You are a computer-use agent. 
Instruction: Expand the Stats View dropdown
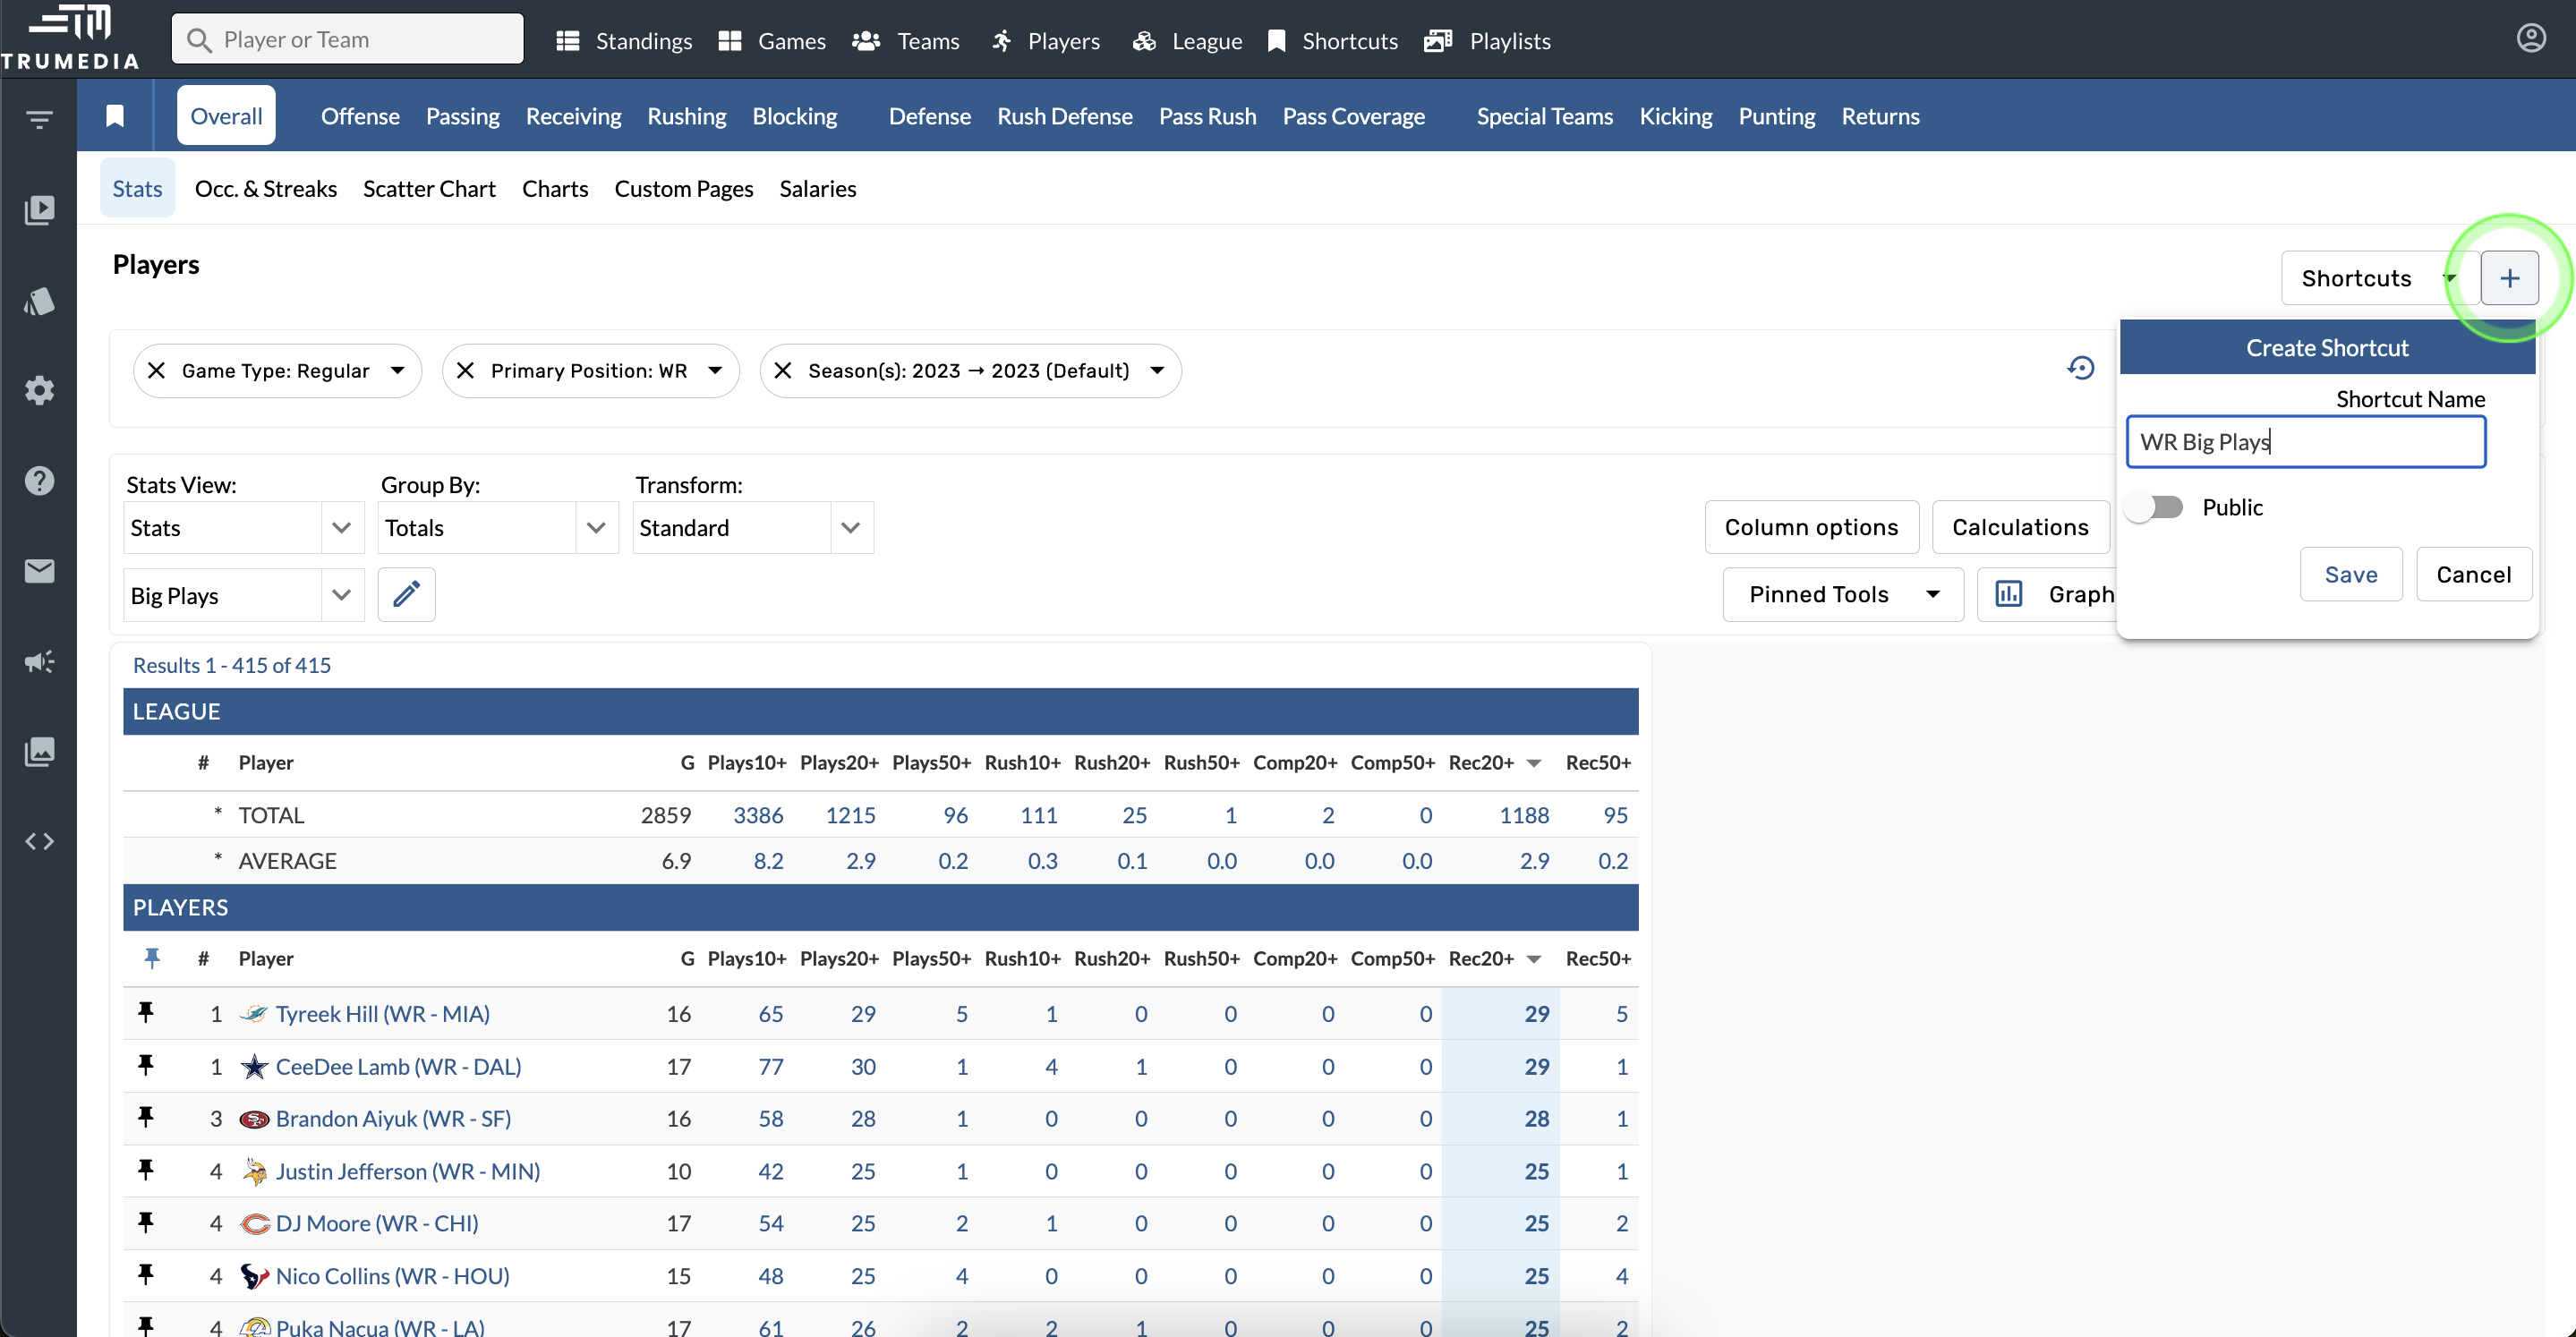coord(340,528)
